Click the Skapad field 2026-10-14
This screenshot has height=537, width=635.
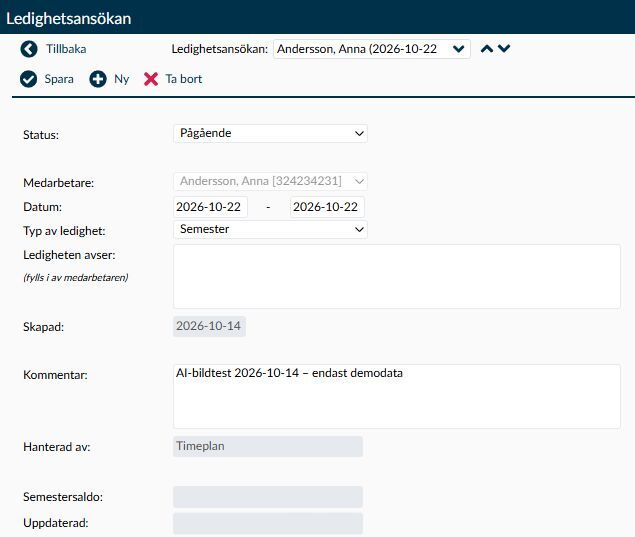209,326
